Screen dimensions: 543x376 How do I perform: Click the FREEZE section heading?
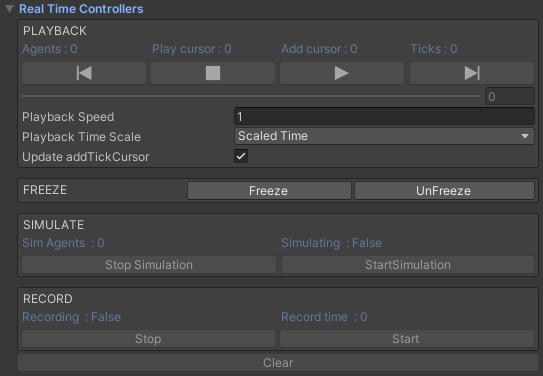45,190
